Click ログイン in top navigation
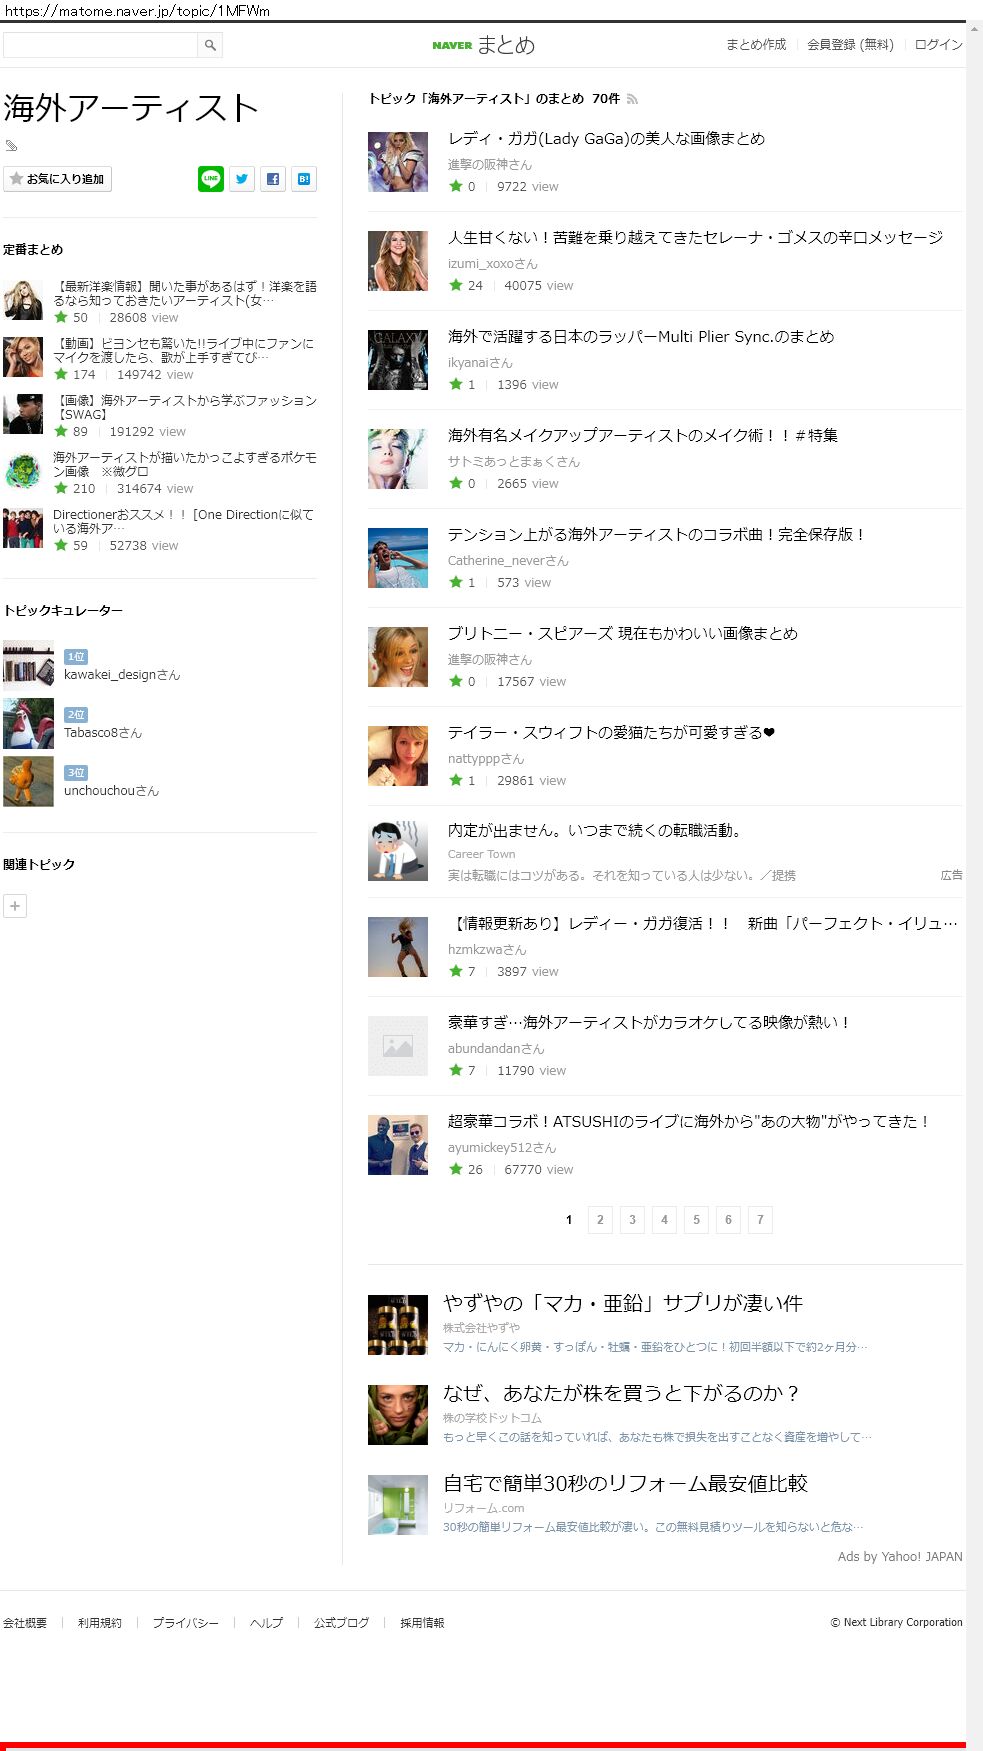This screenshot has height=1751, width=983. pyautogui.click(x=938, y=45)
